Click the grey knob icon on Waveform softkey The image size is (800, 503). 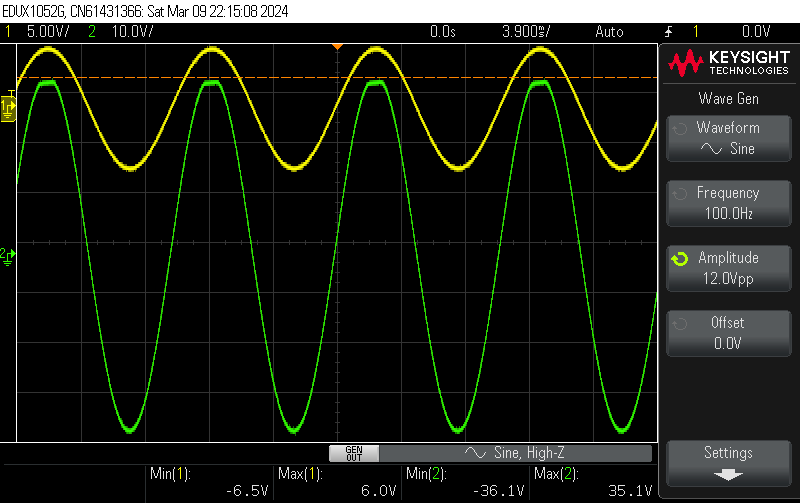point(680,129)
